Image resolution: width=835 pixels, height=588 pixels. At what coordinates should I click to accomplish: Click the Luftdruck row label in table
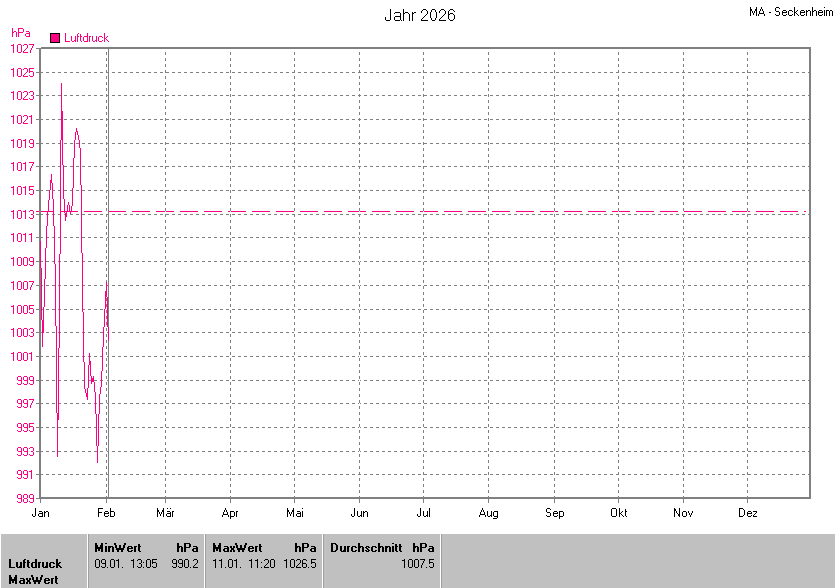(x=35, y=564)
